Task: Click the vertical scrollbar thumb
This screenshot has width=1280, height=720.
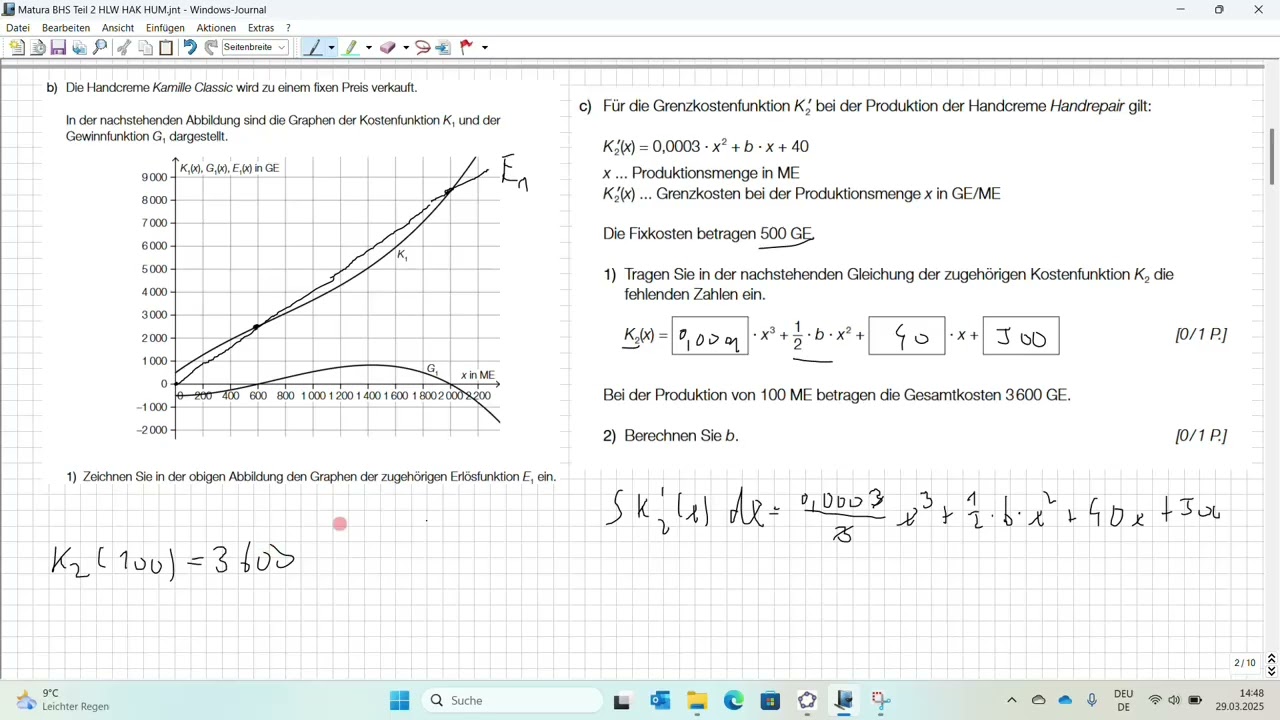Action: pyautogui.click(x=1272, y=156)
